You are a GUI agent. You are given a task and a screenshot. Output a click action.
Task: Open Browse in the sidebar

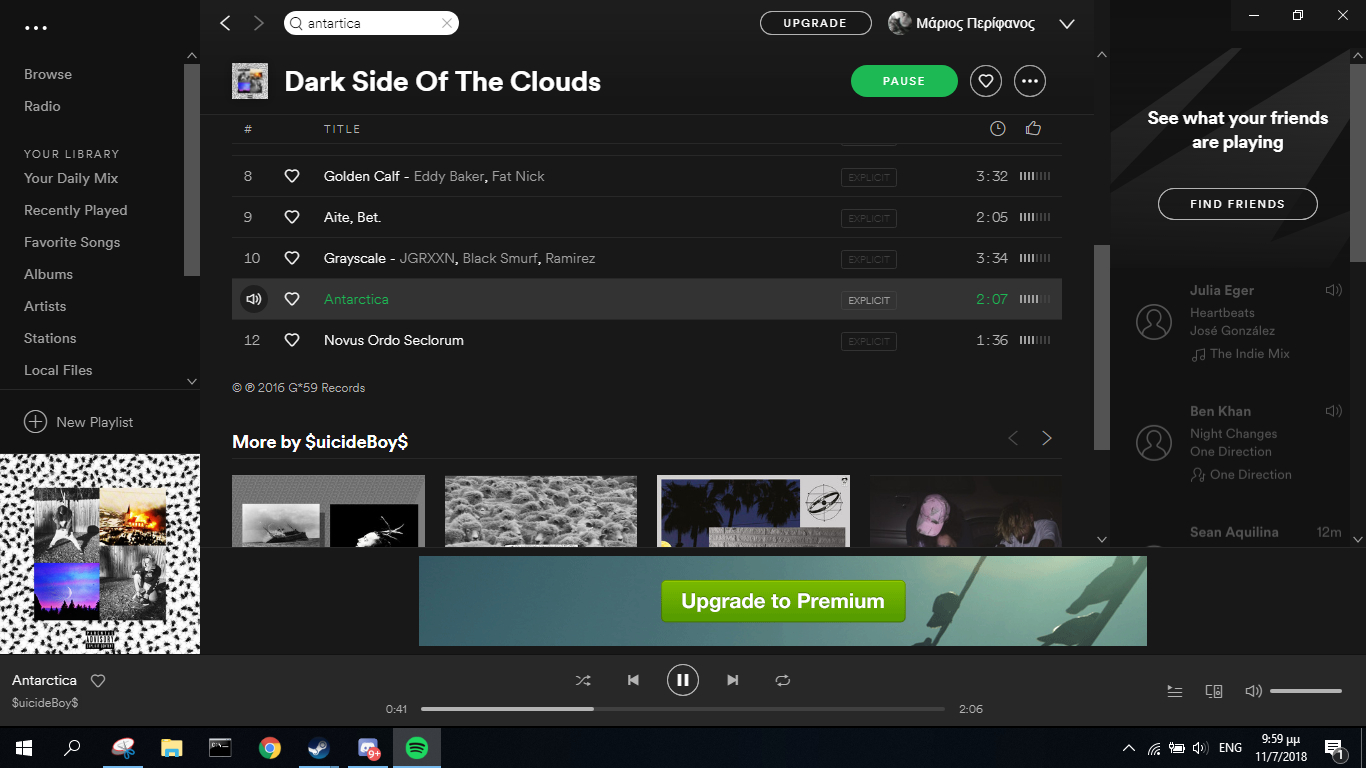click(x=48, y=74)
